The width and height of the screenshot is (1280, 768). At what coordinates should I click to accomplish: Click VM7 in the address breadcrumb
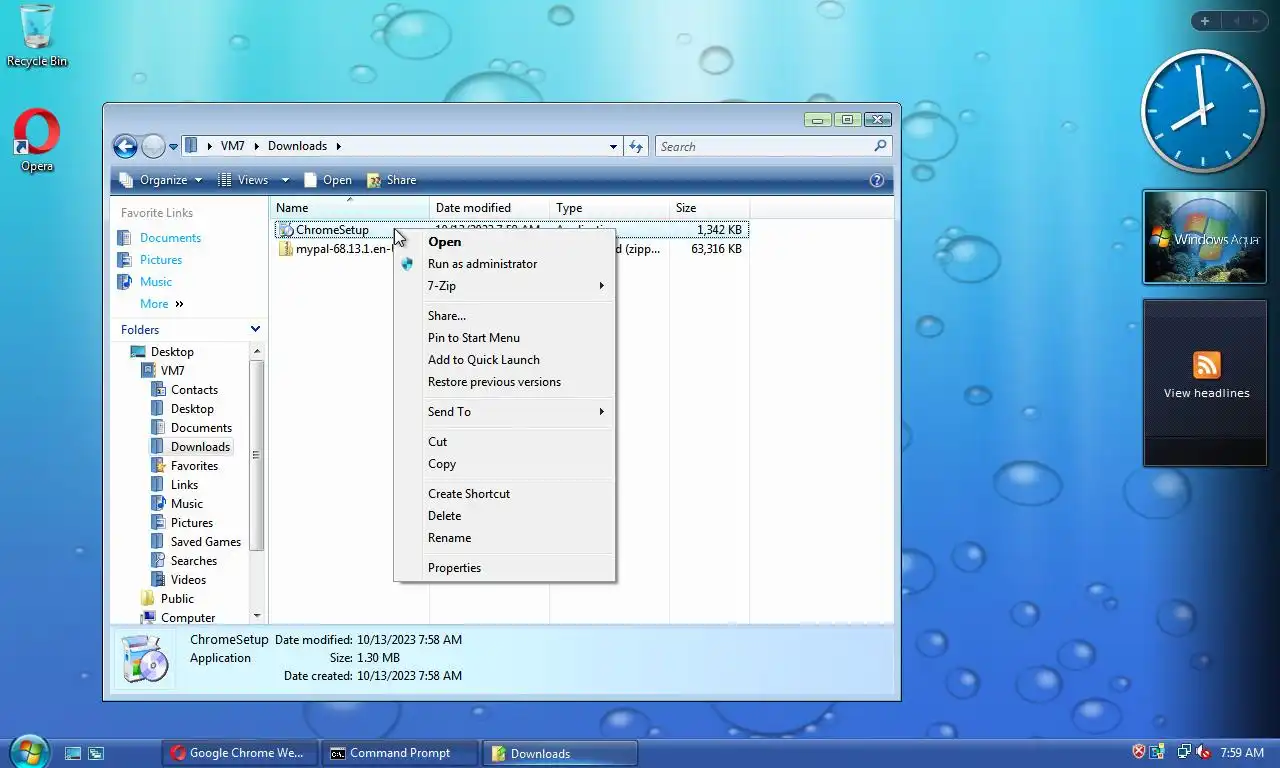(232, 146)
